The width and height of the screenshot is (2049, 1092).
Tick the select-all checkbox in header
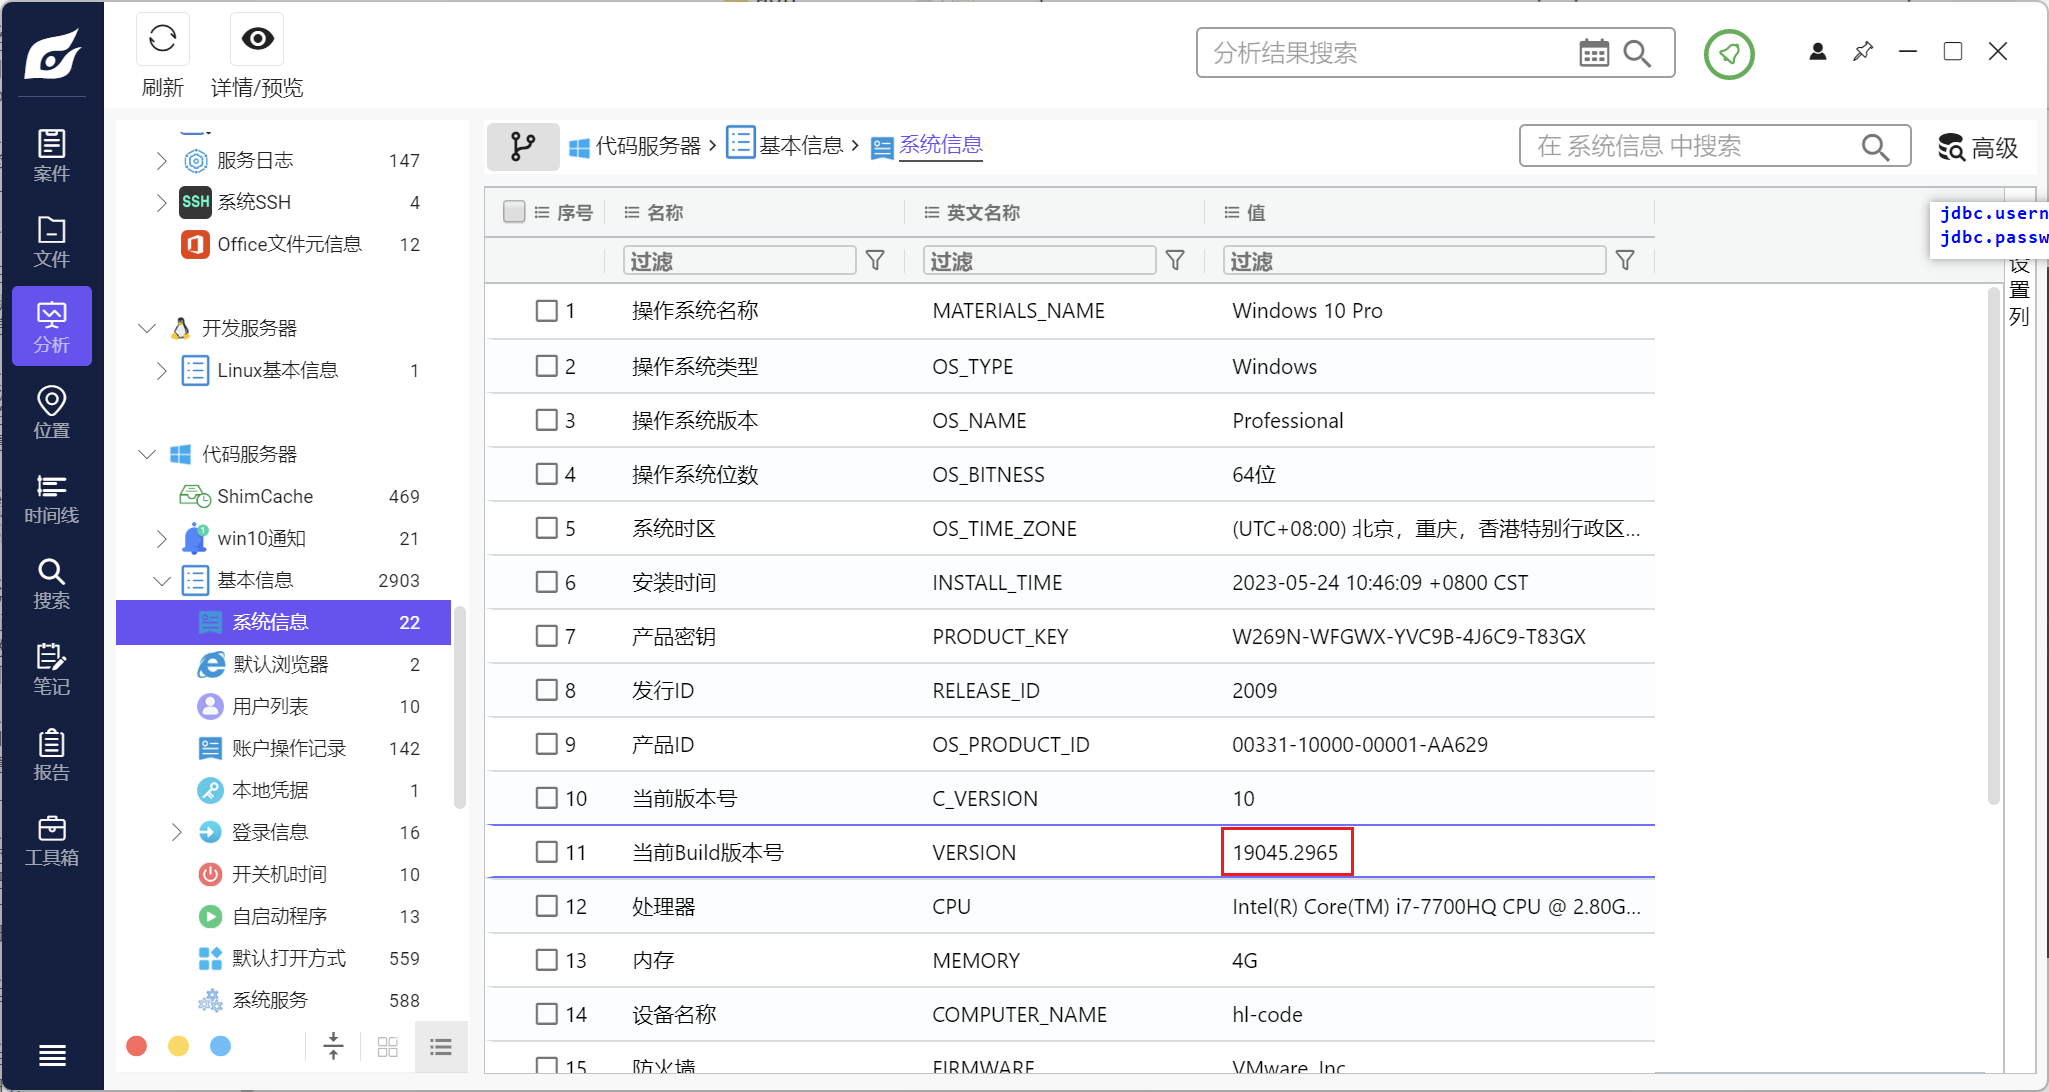point(514,212)
